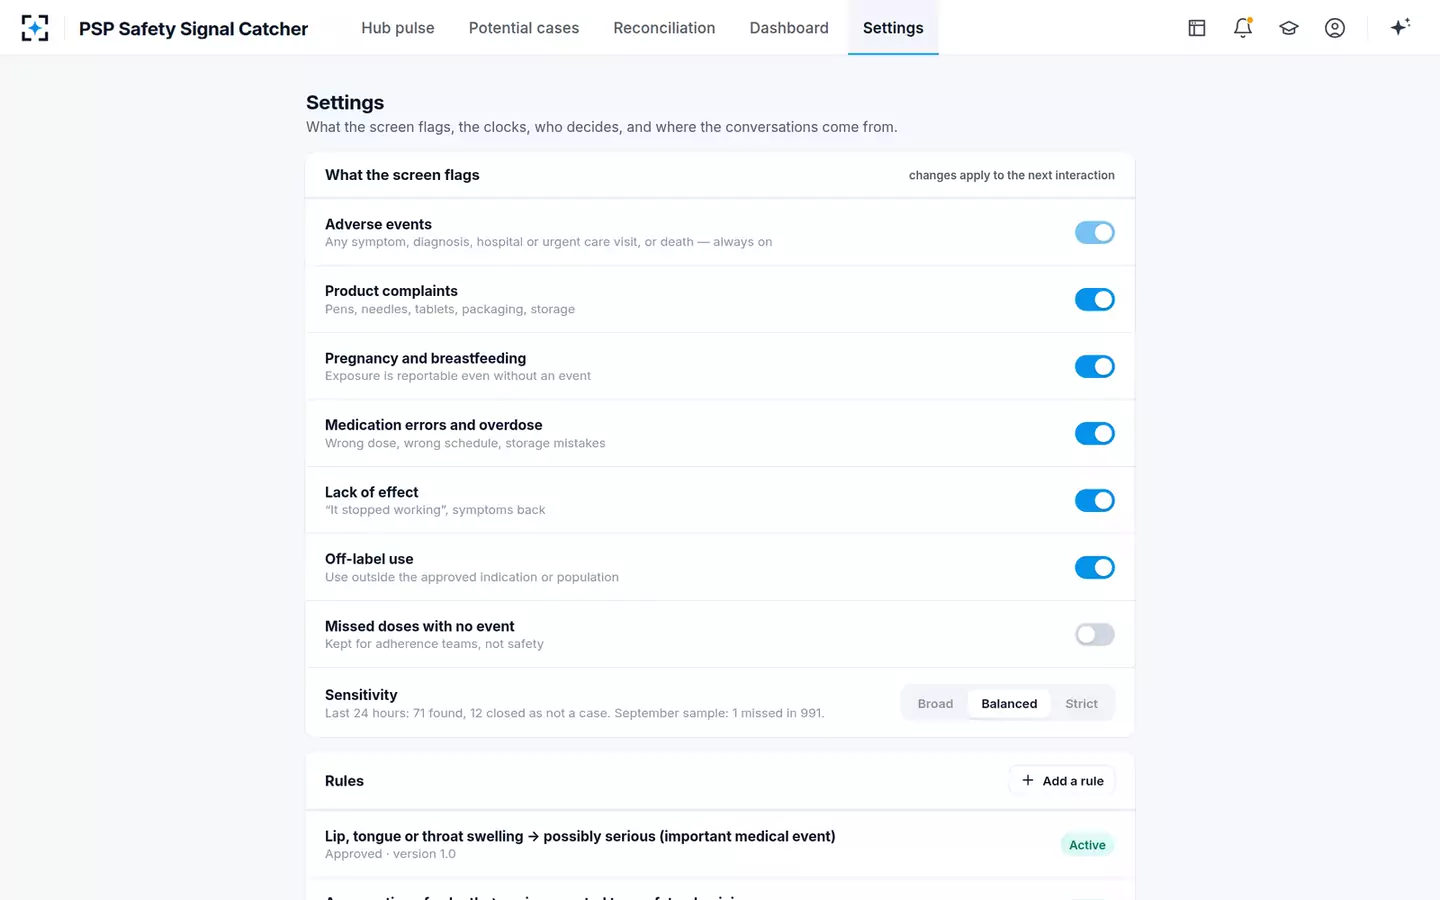1440x900 pixels.
Task: Go to the Hub pulse tab
Action: pyautogui.click(x=398, y=28)
